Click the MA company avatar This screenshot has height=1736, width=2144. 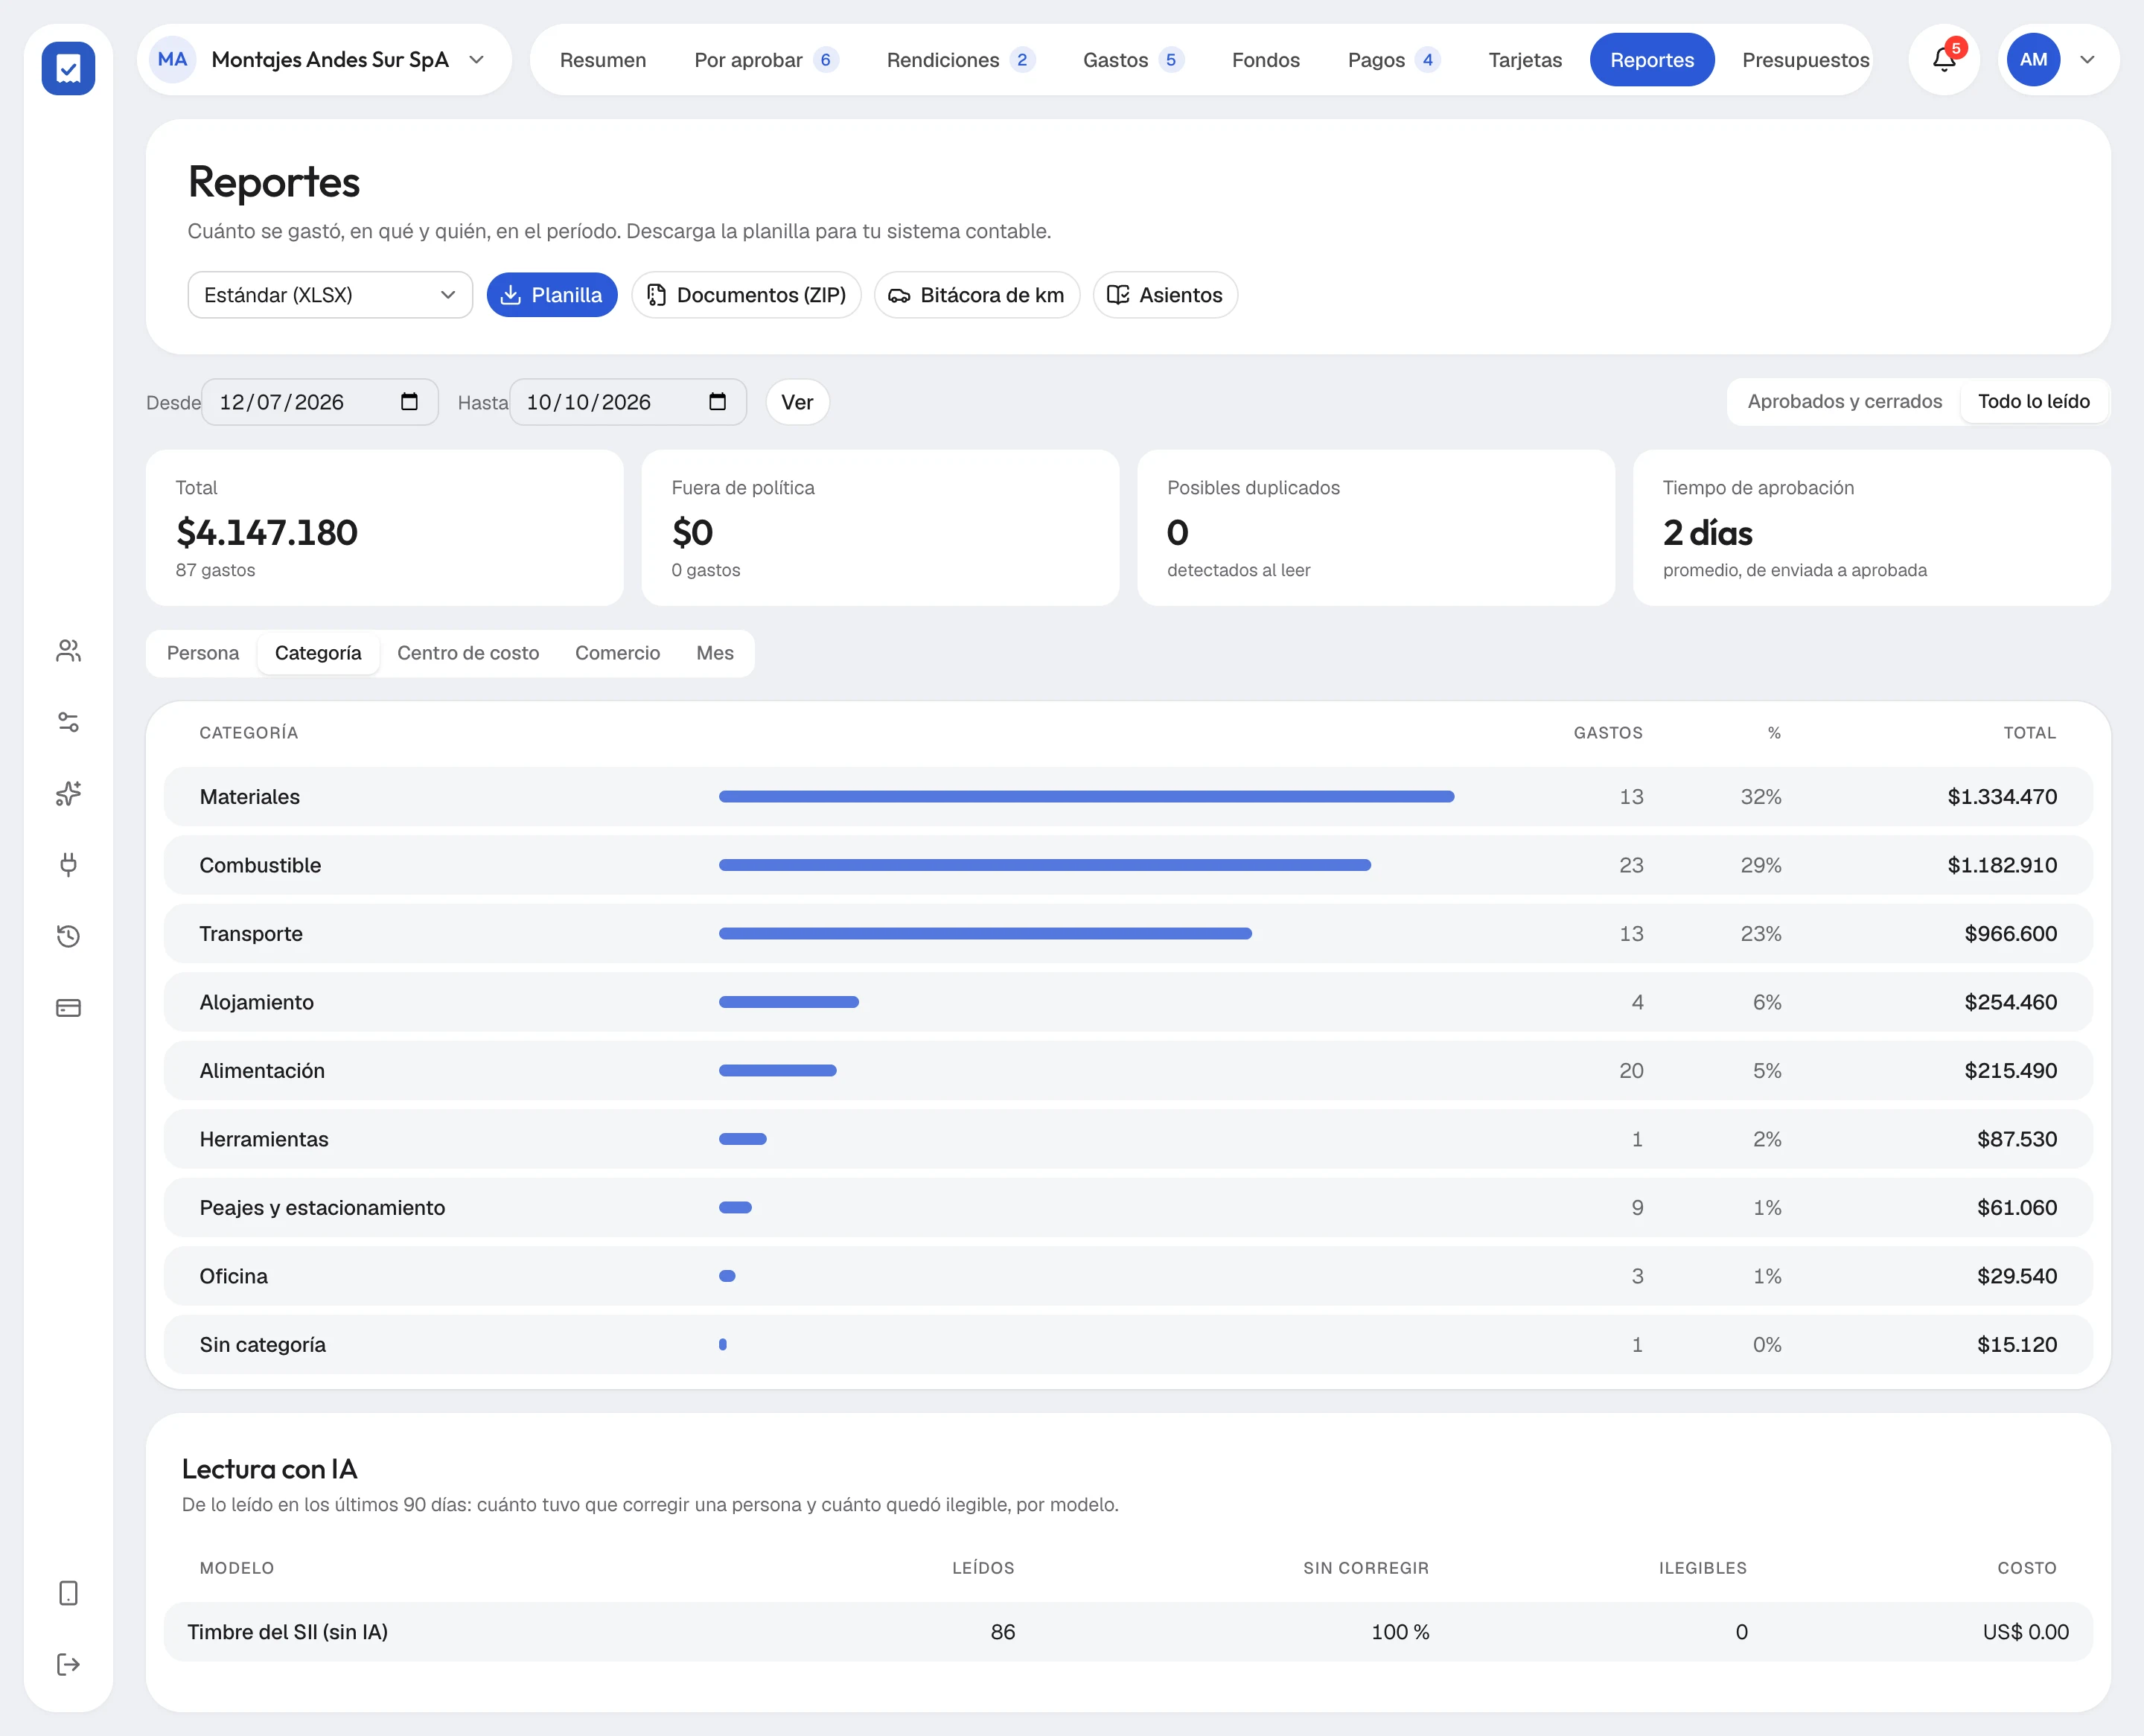point(172,60)
